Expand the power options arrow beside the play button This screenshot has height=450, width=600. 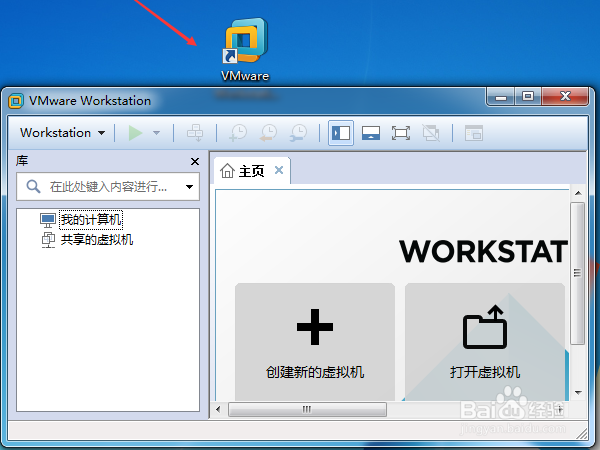pos(156,133)
